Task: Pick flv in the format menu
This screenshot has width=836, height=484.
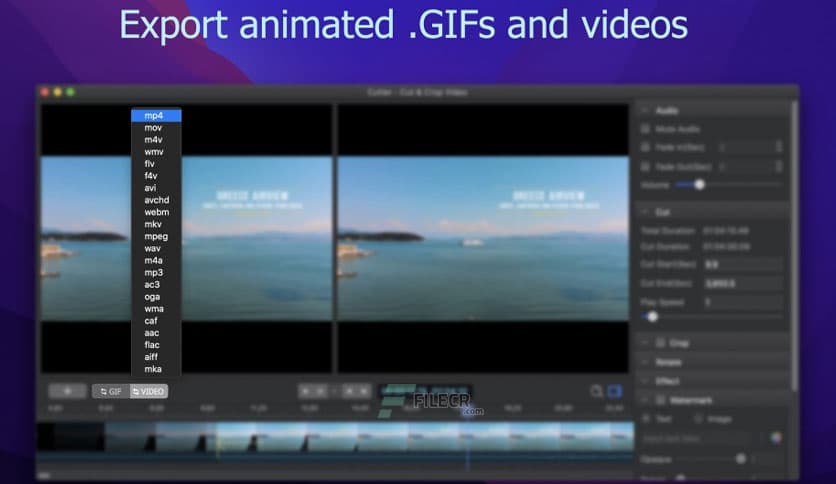Action: 156,164
